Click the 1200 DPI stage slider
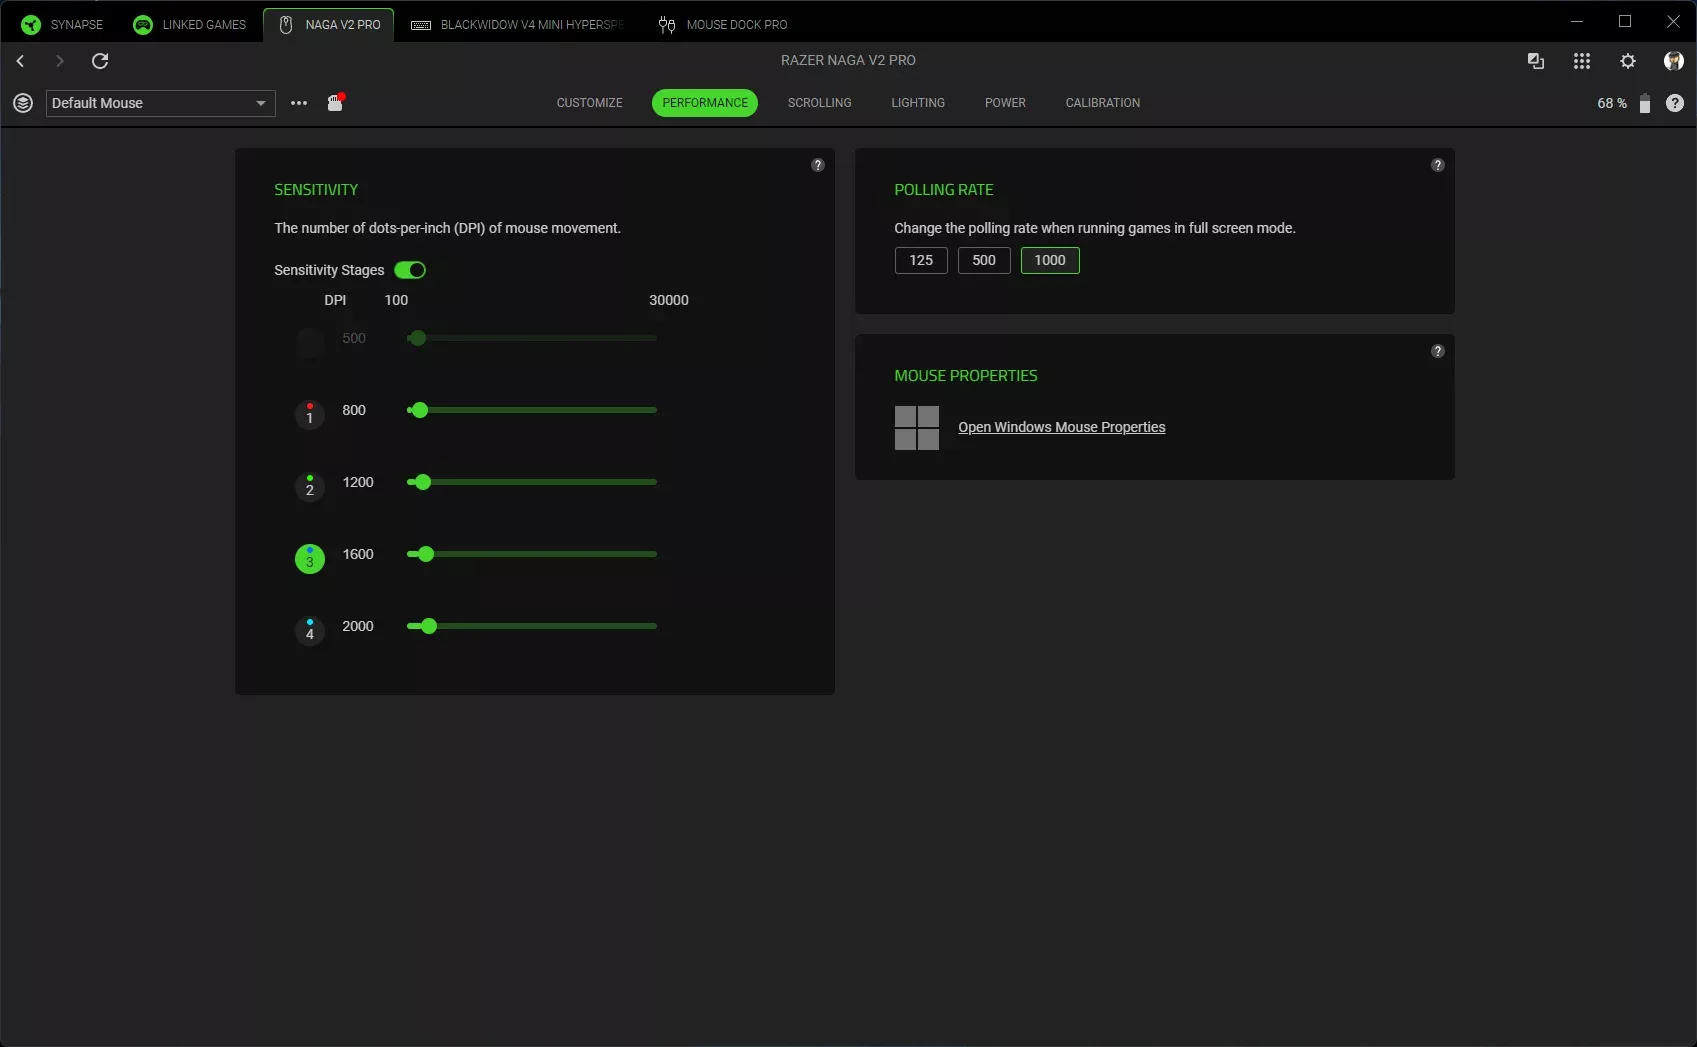This screenshot has height=1047, width=1697. click(x=532, y=482)
